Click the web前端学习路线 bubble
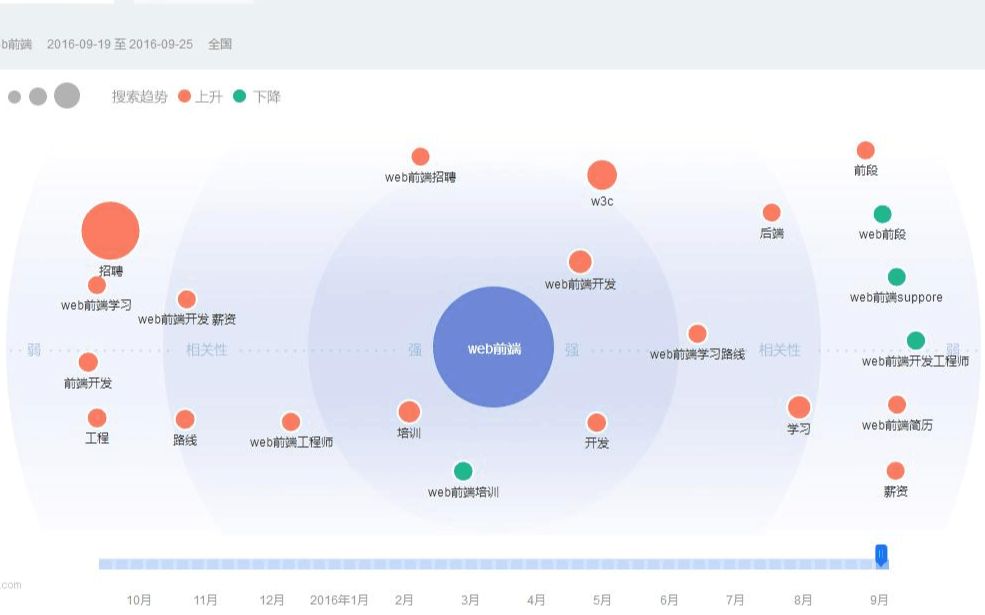Screen dimensions: 985x615 (697, 334)
